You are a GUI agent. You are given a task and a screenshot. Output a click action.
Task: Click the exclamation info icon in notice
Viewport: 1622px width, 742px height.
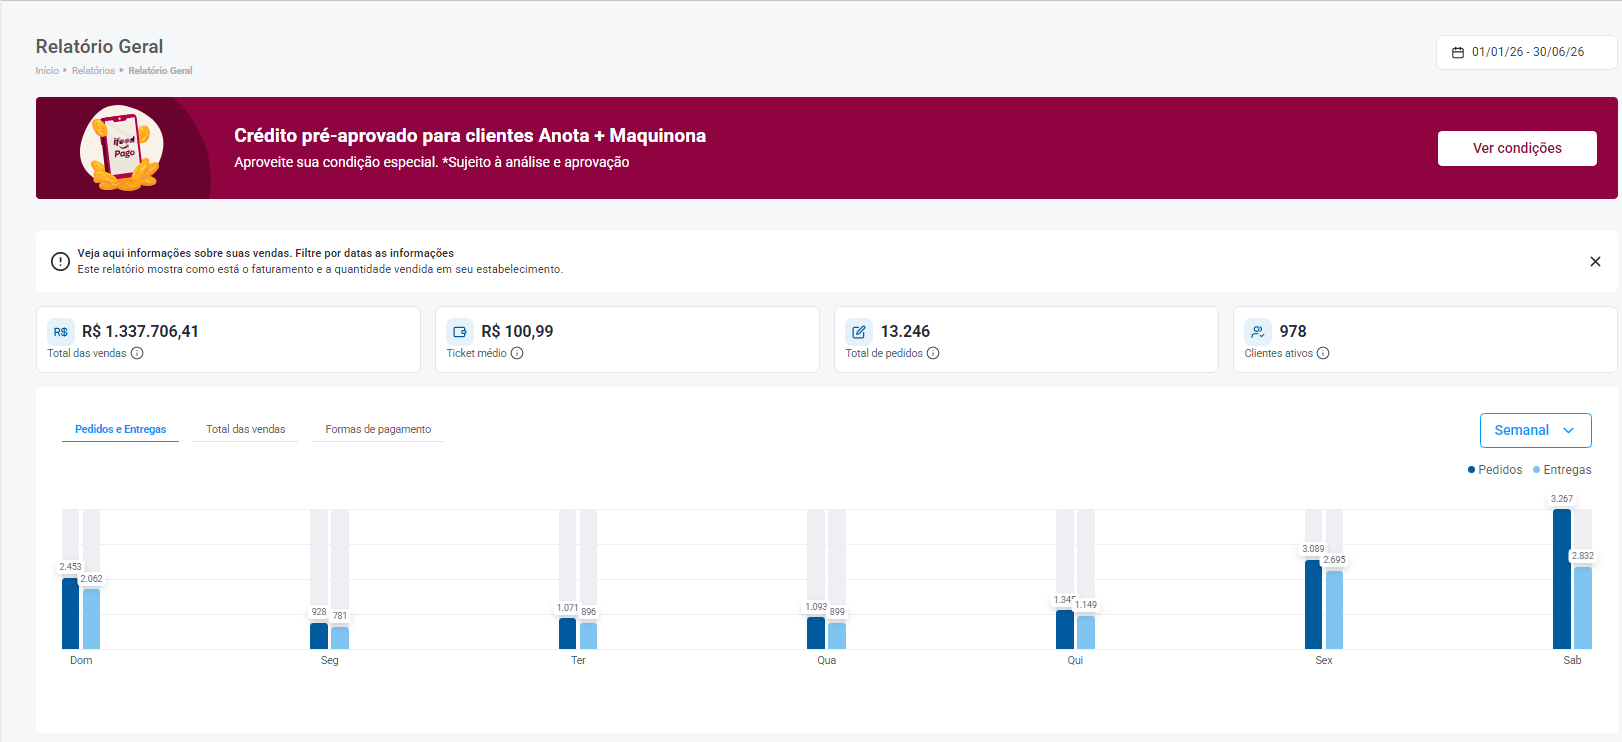[60, 262]
